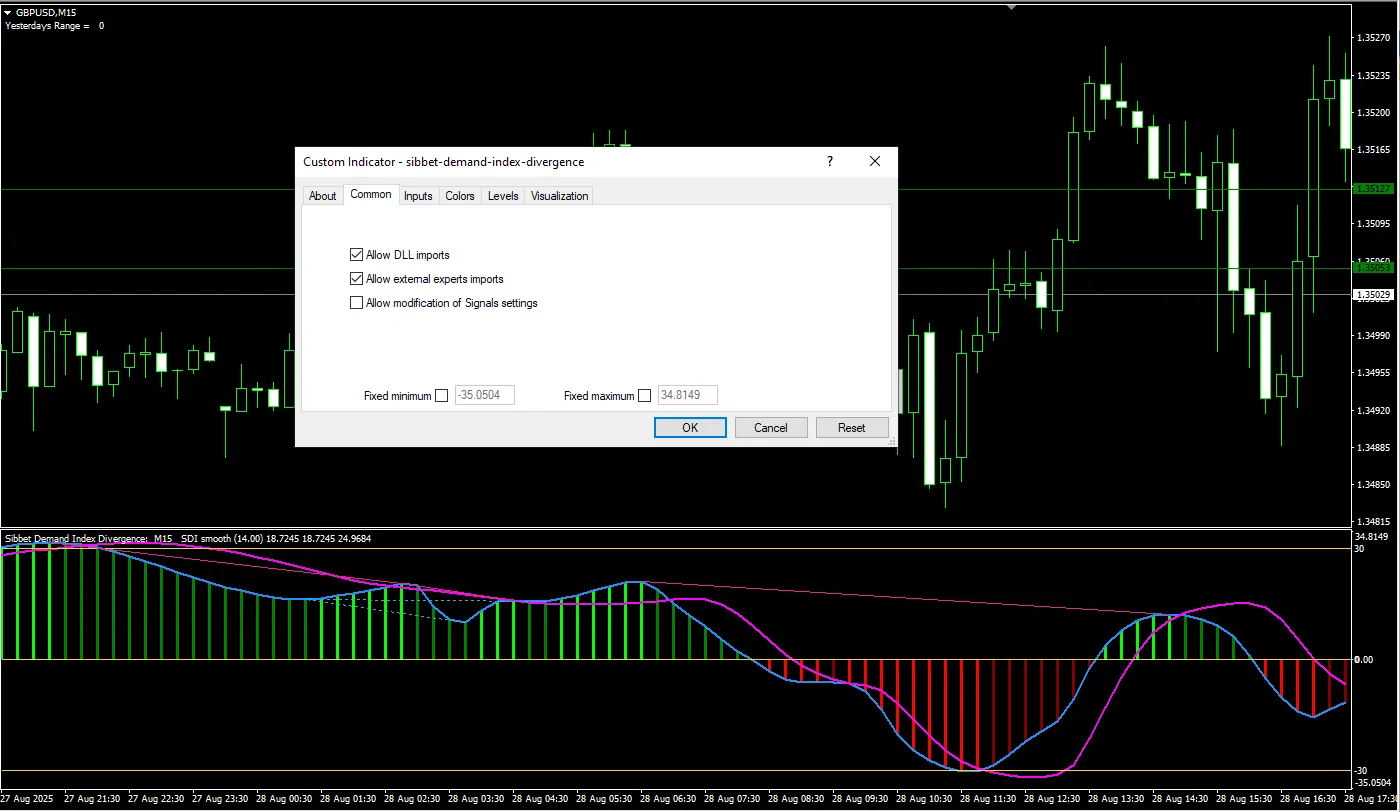Uncheck Allow external experts imports
This screenshot has width=1400, height=812.
357,279
